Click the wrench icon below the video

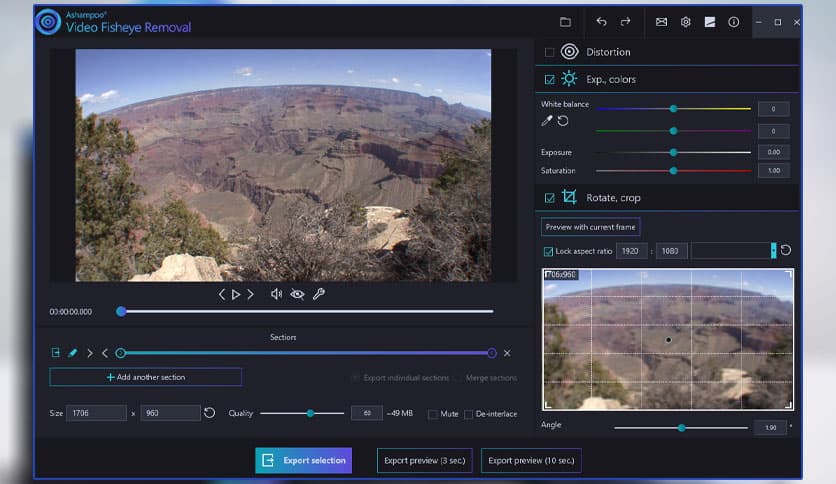(319, 294)
